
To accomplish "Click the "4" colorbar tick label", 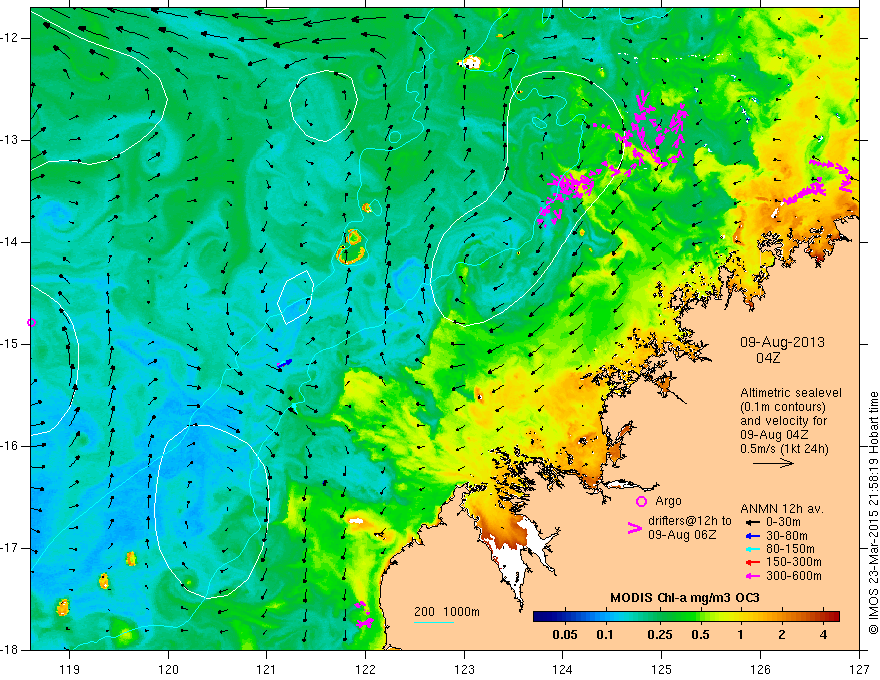I will (823, 635).
